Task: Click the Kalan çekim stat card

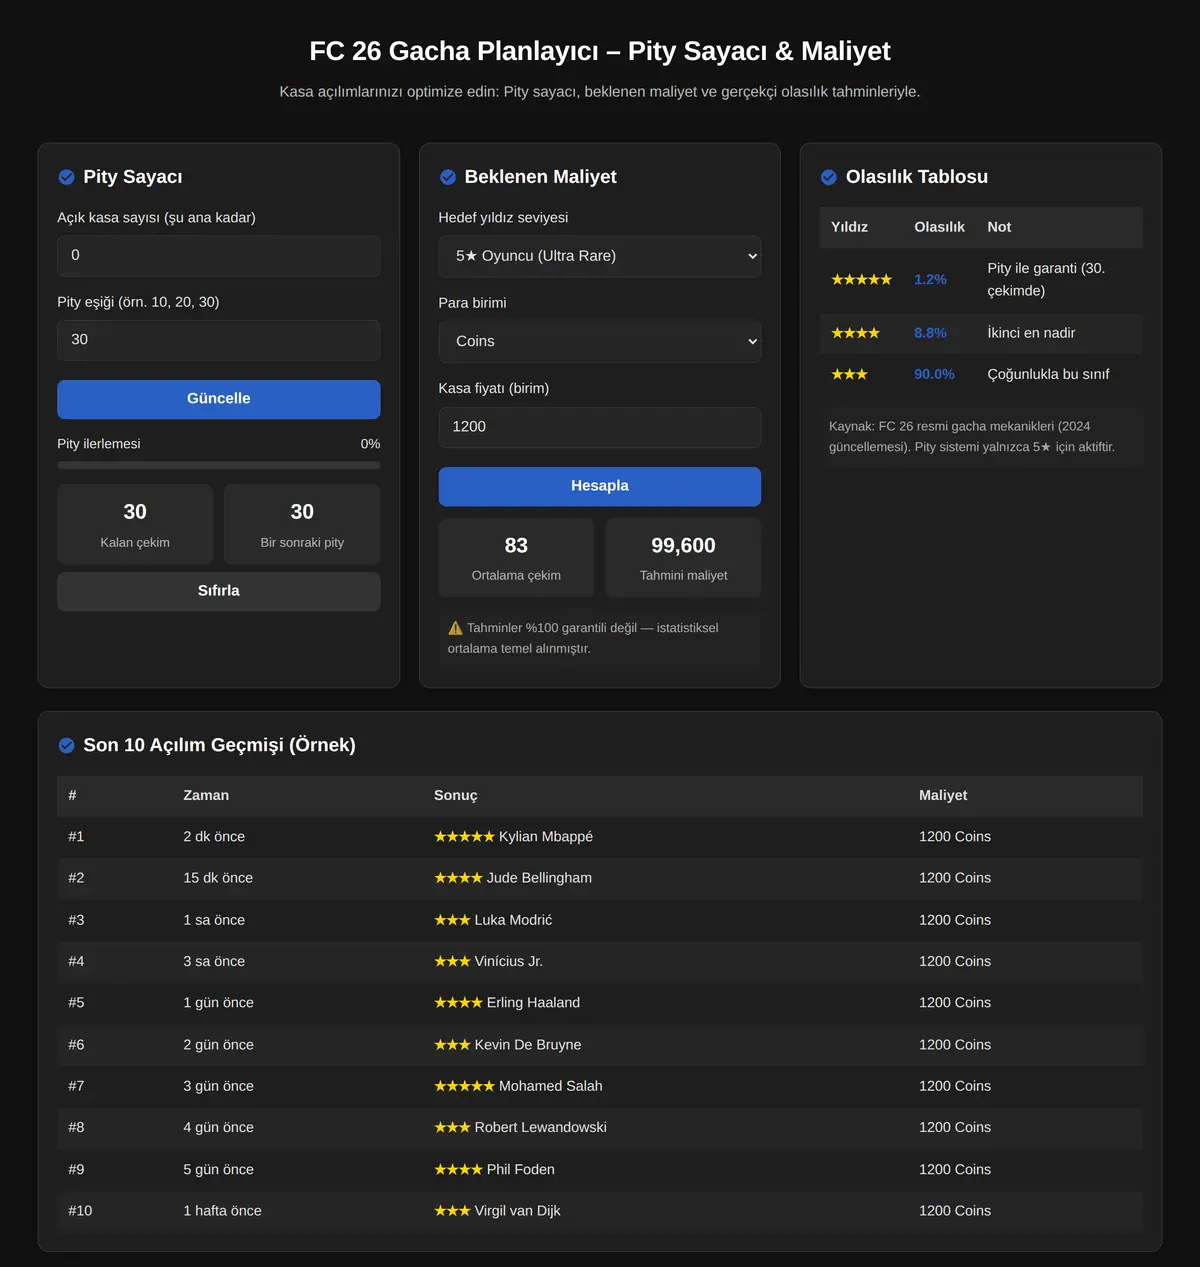Action: (135, 525)
